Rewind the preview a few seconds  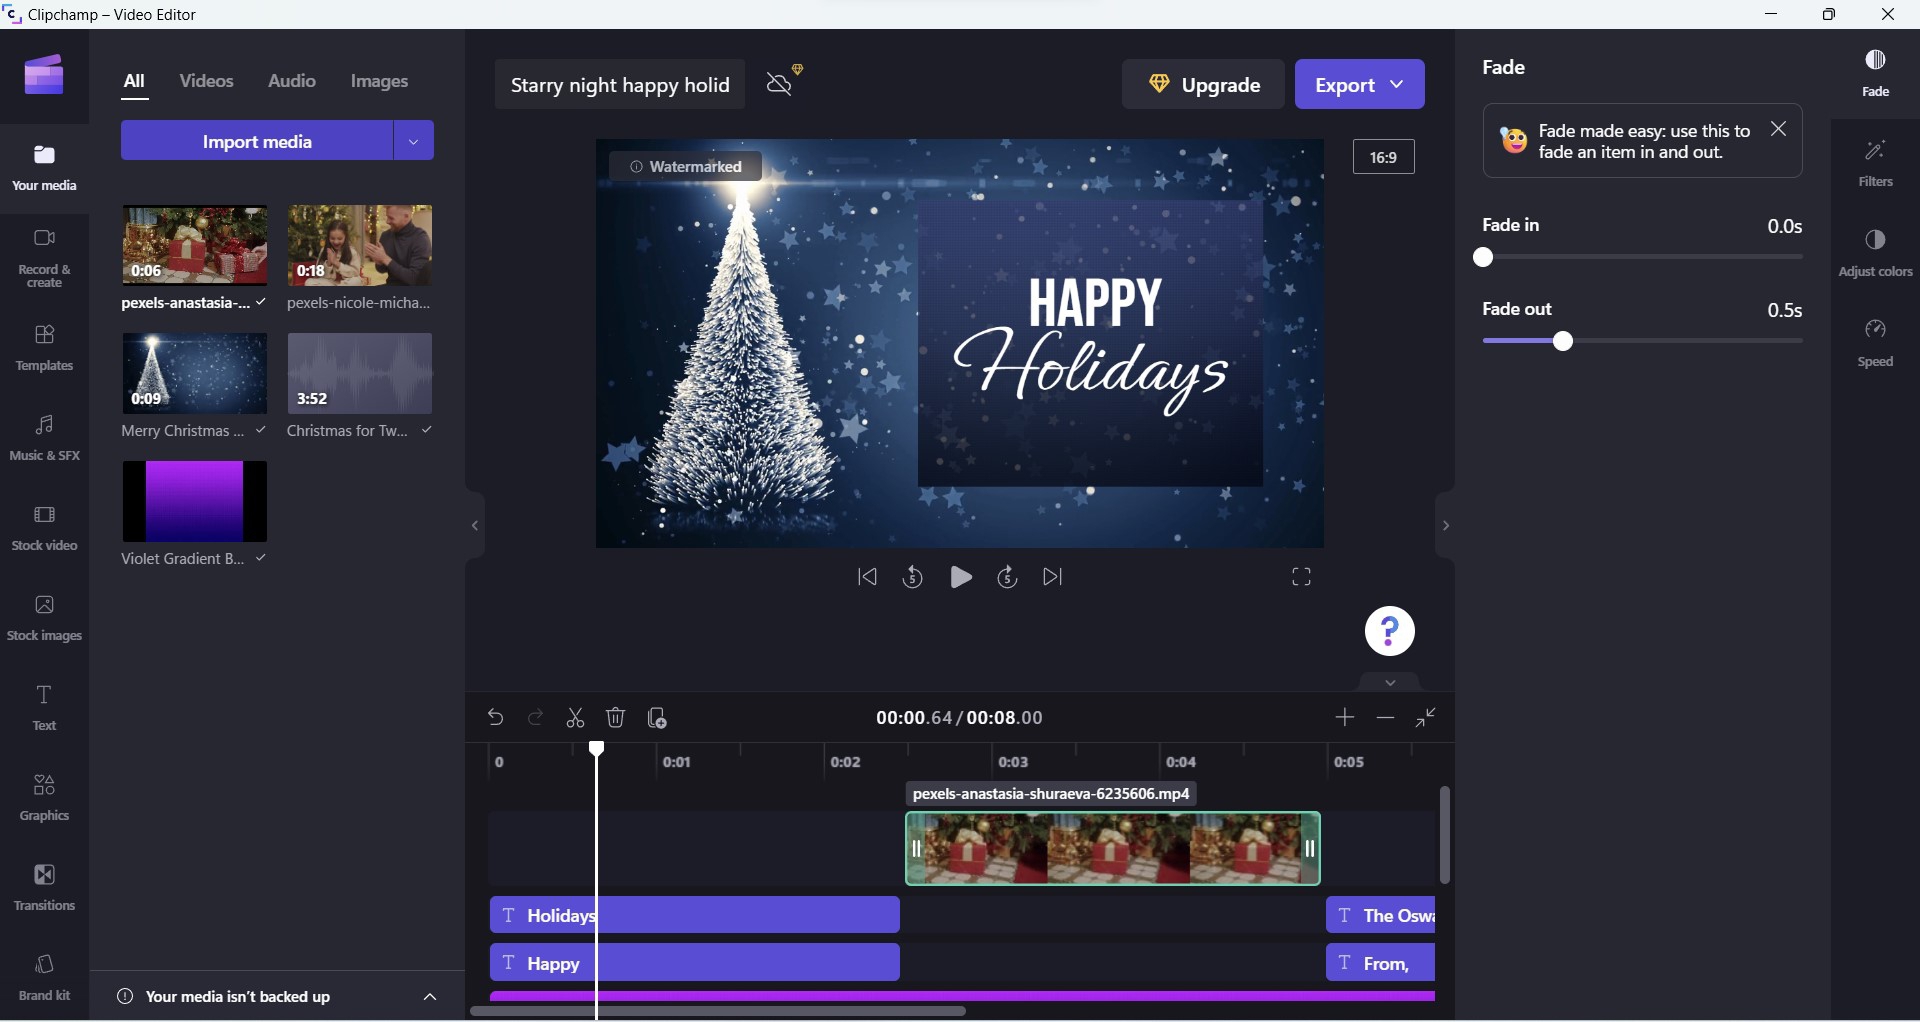[x=912, y=577]
